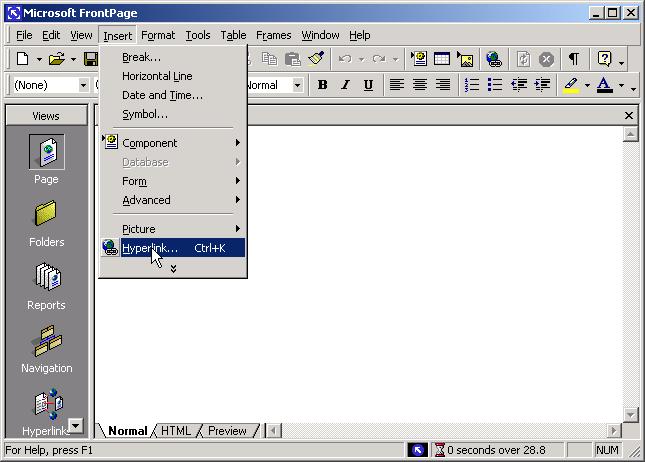The width and height of the screenshot is (645, 462).
Task: Switch to Reports view
Action: (x=46, y=286)
